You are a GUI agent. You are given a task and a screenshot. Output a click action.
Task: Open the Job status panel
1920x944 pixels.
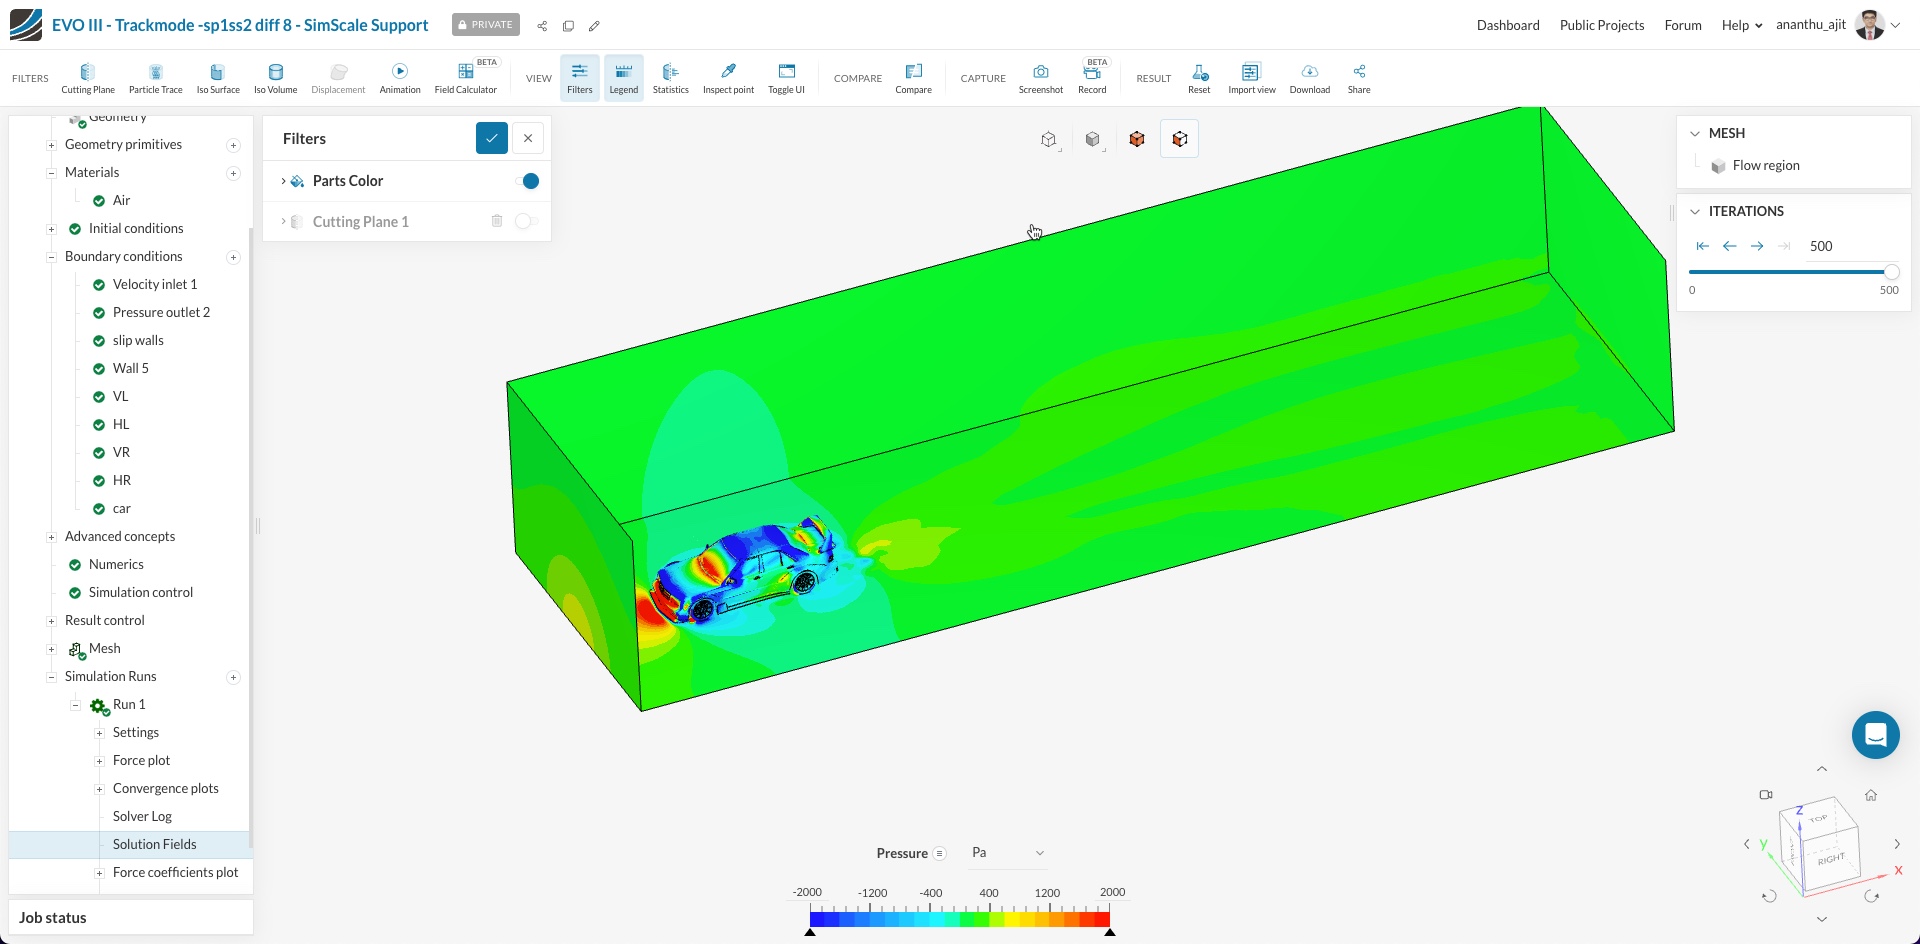coord(131,917)
